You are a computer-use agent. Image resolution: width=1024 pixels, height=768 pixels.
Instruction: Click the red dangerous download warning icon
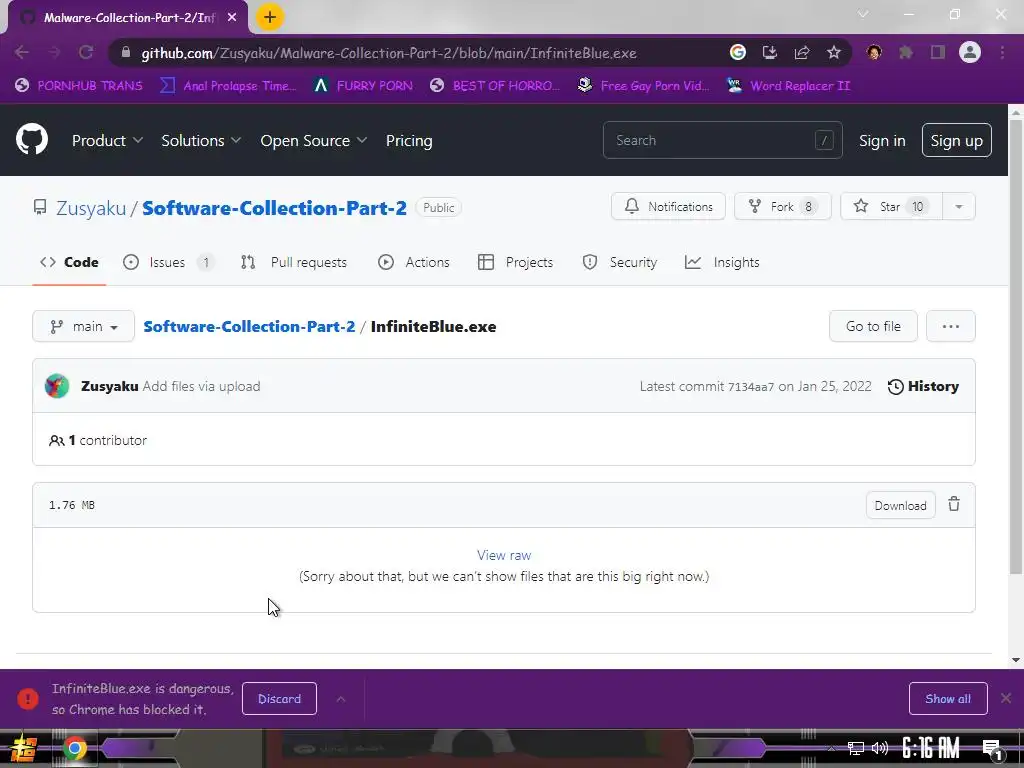27,698
